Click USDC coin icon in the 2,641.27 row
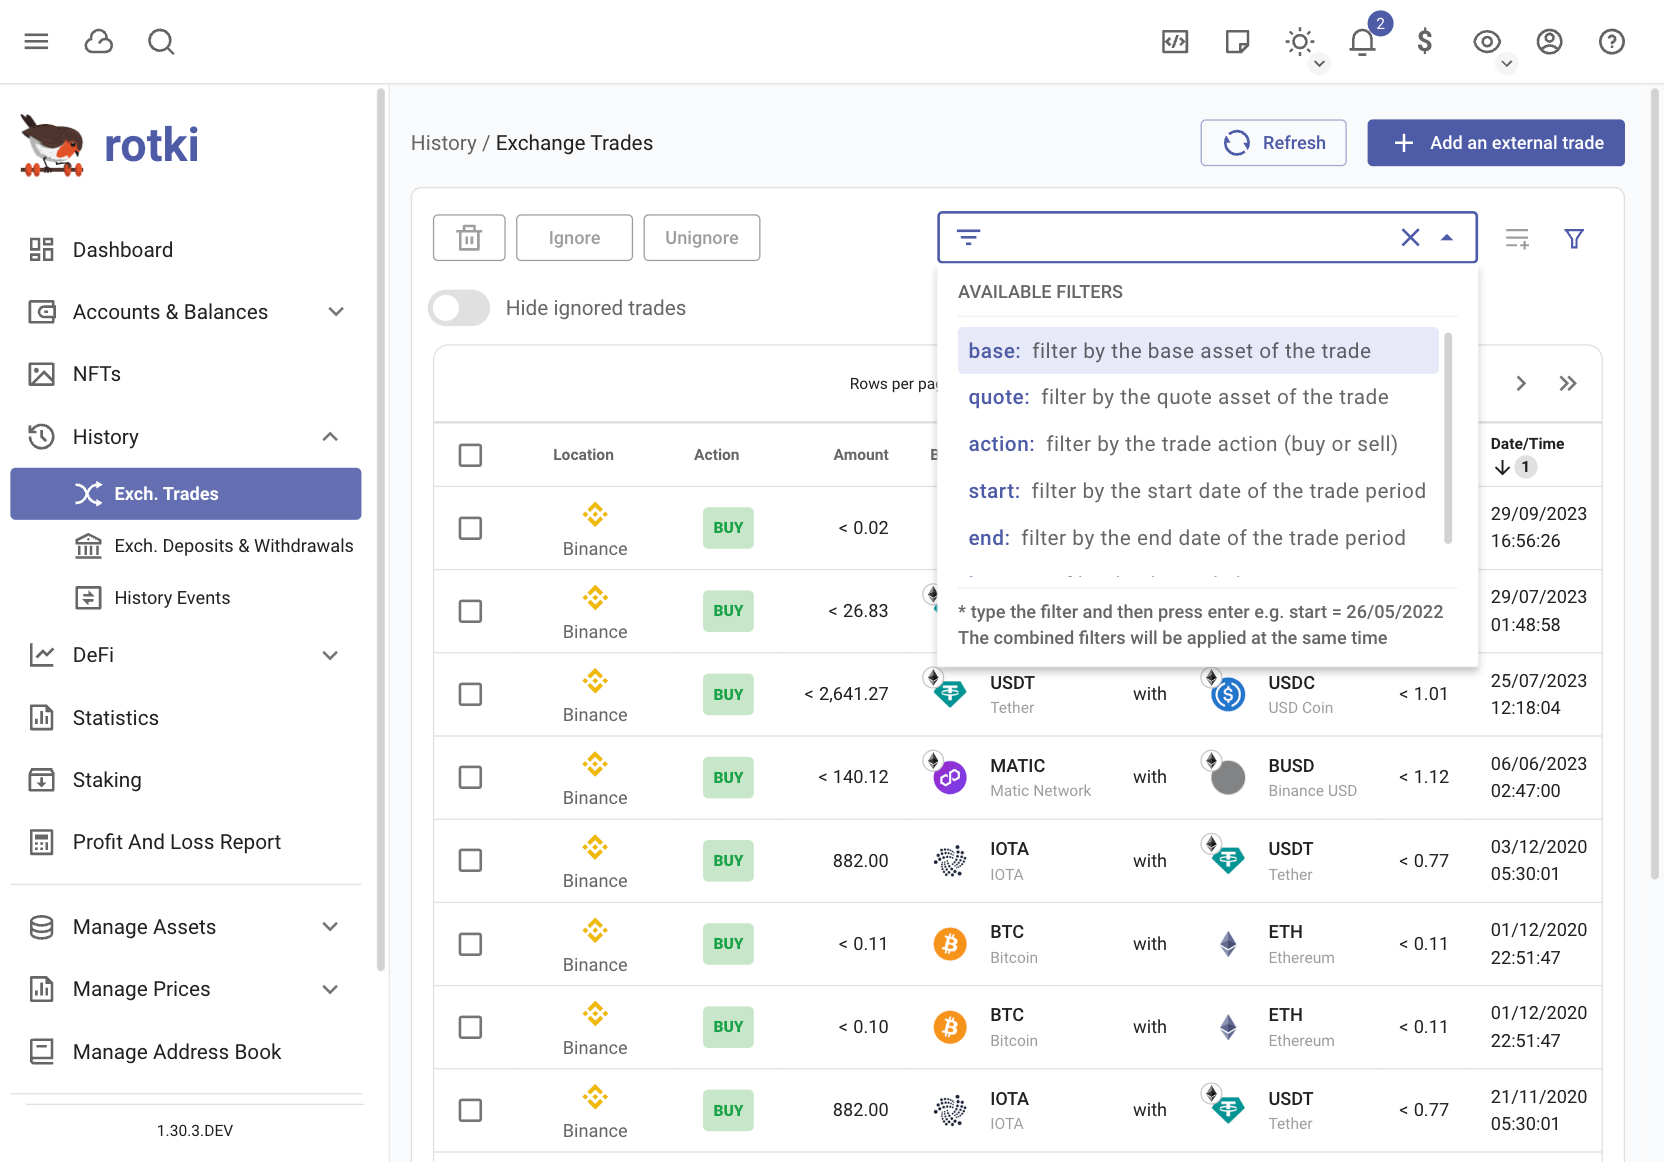 [1228, 694]
